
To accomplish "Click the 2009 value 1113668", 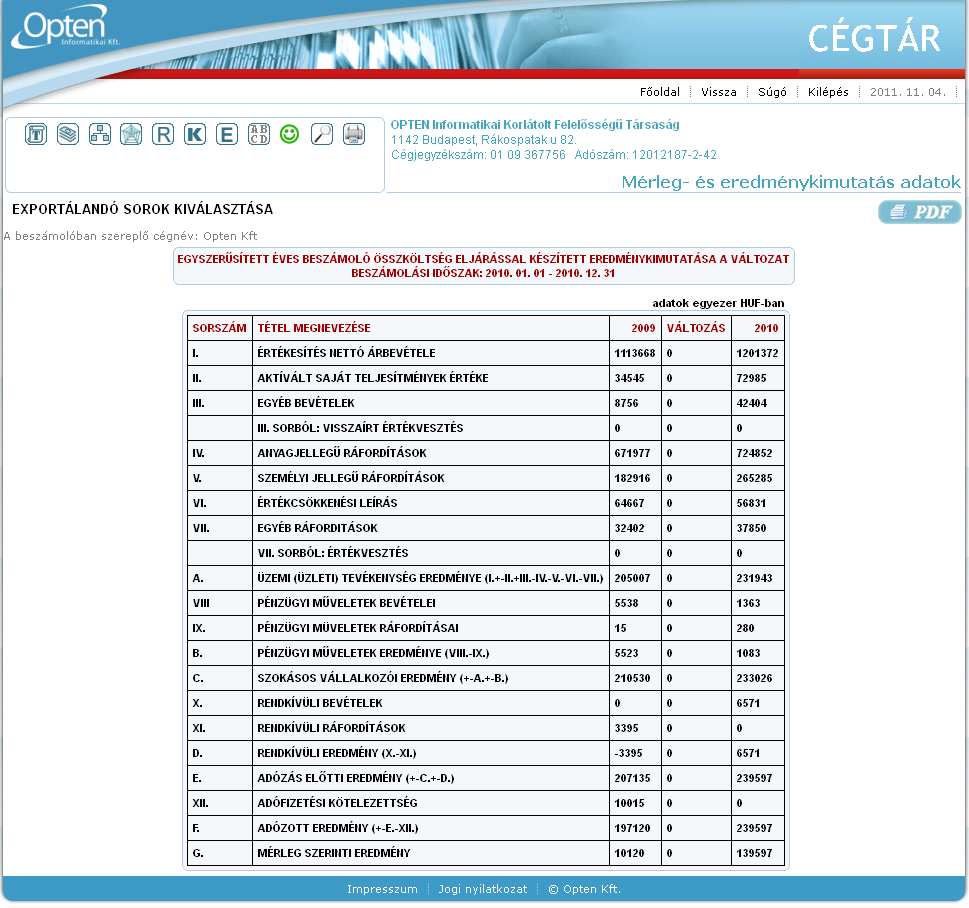I will point(635,353).
